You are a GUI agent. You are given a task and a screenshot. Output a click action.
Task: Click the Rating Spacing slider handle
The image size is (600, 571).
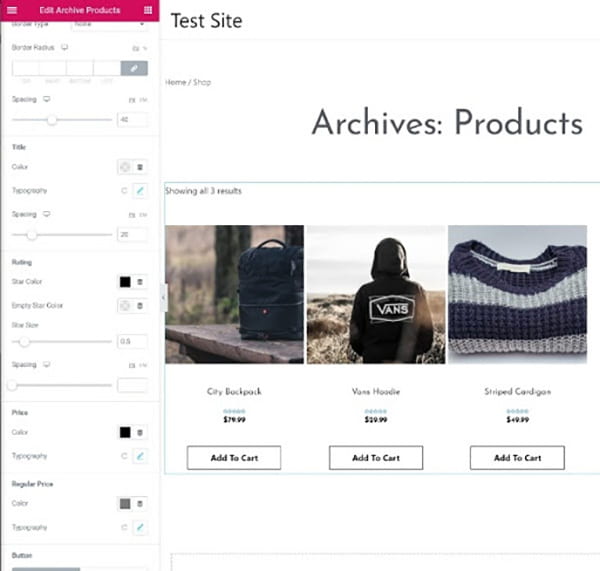[12, 385]
